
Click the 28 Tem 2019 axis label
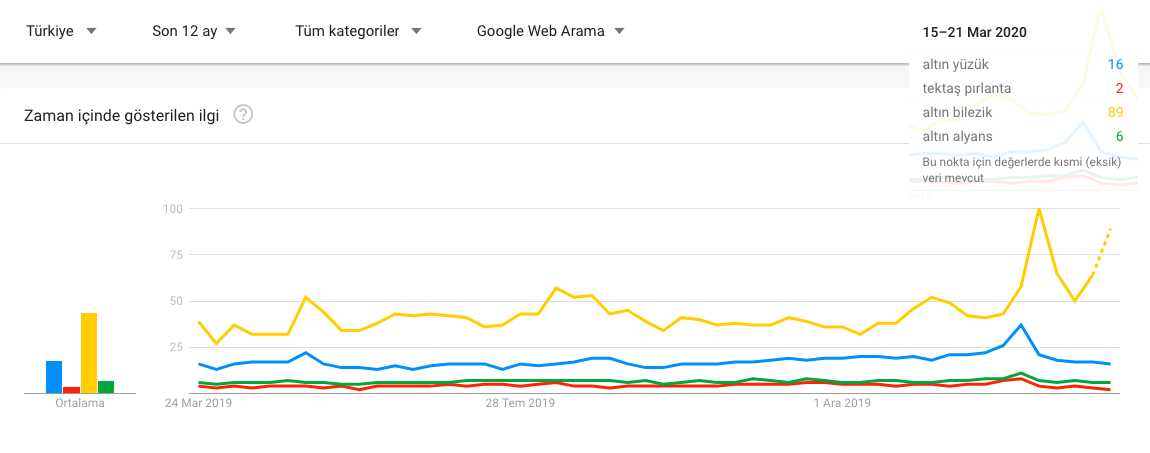coord(521,403)
